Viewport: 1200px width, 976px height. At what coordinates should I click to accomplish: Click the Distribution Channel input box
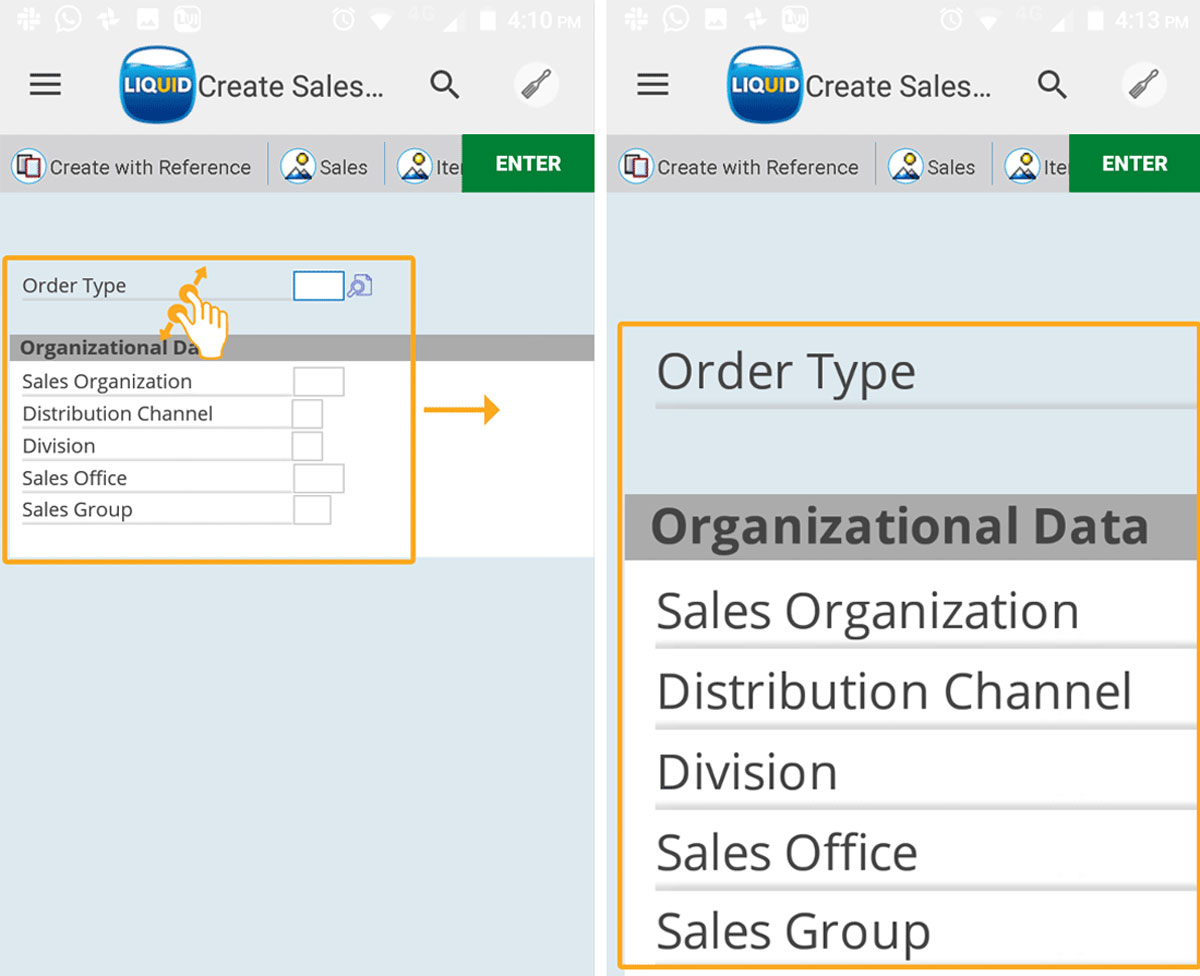[x=307, y=414]
